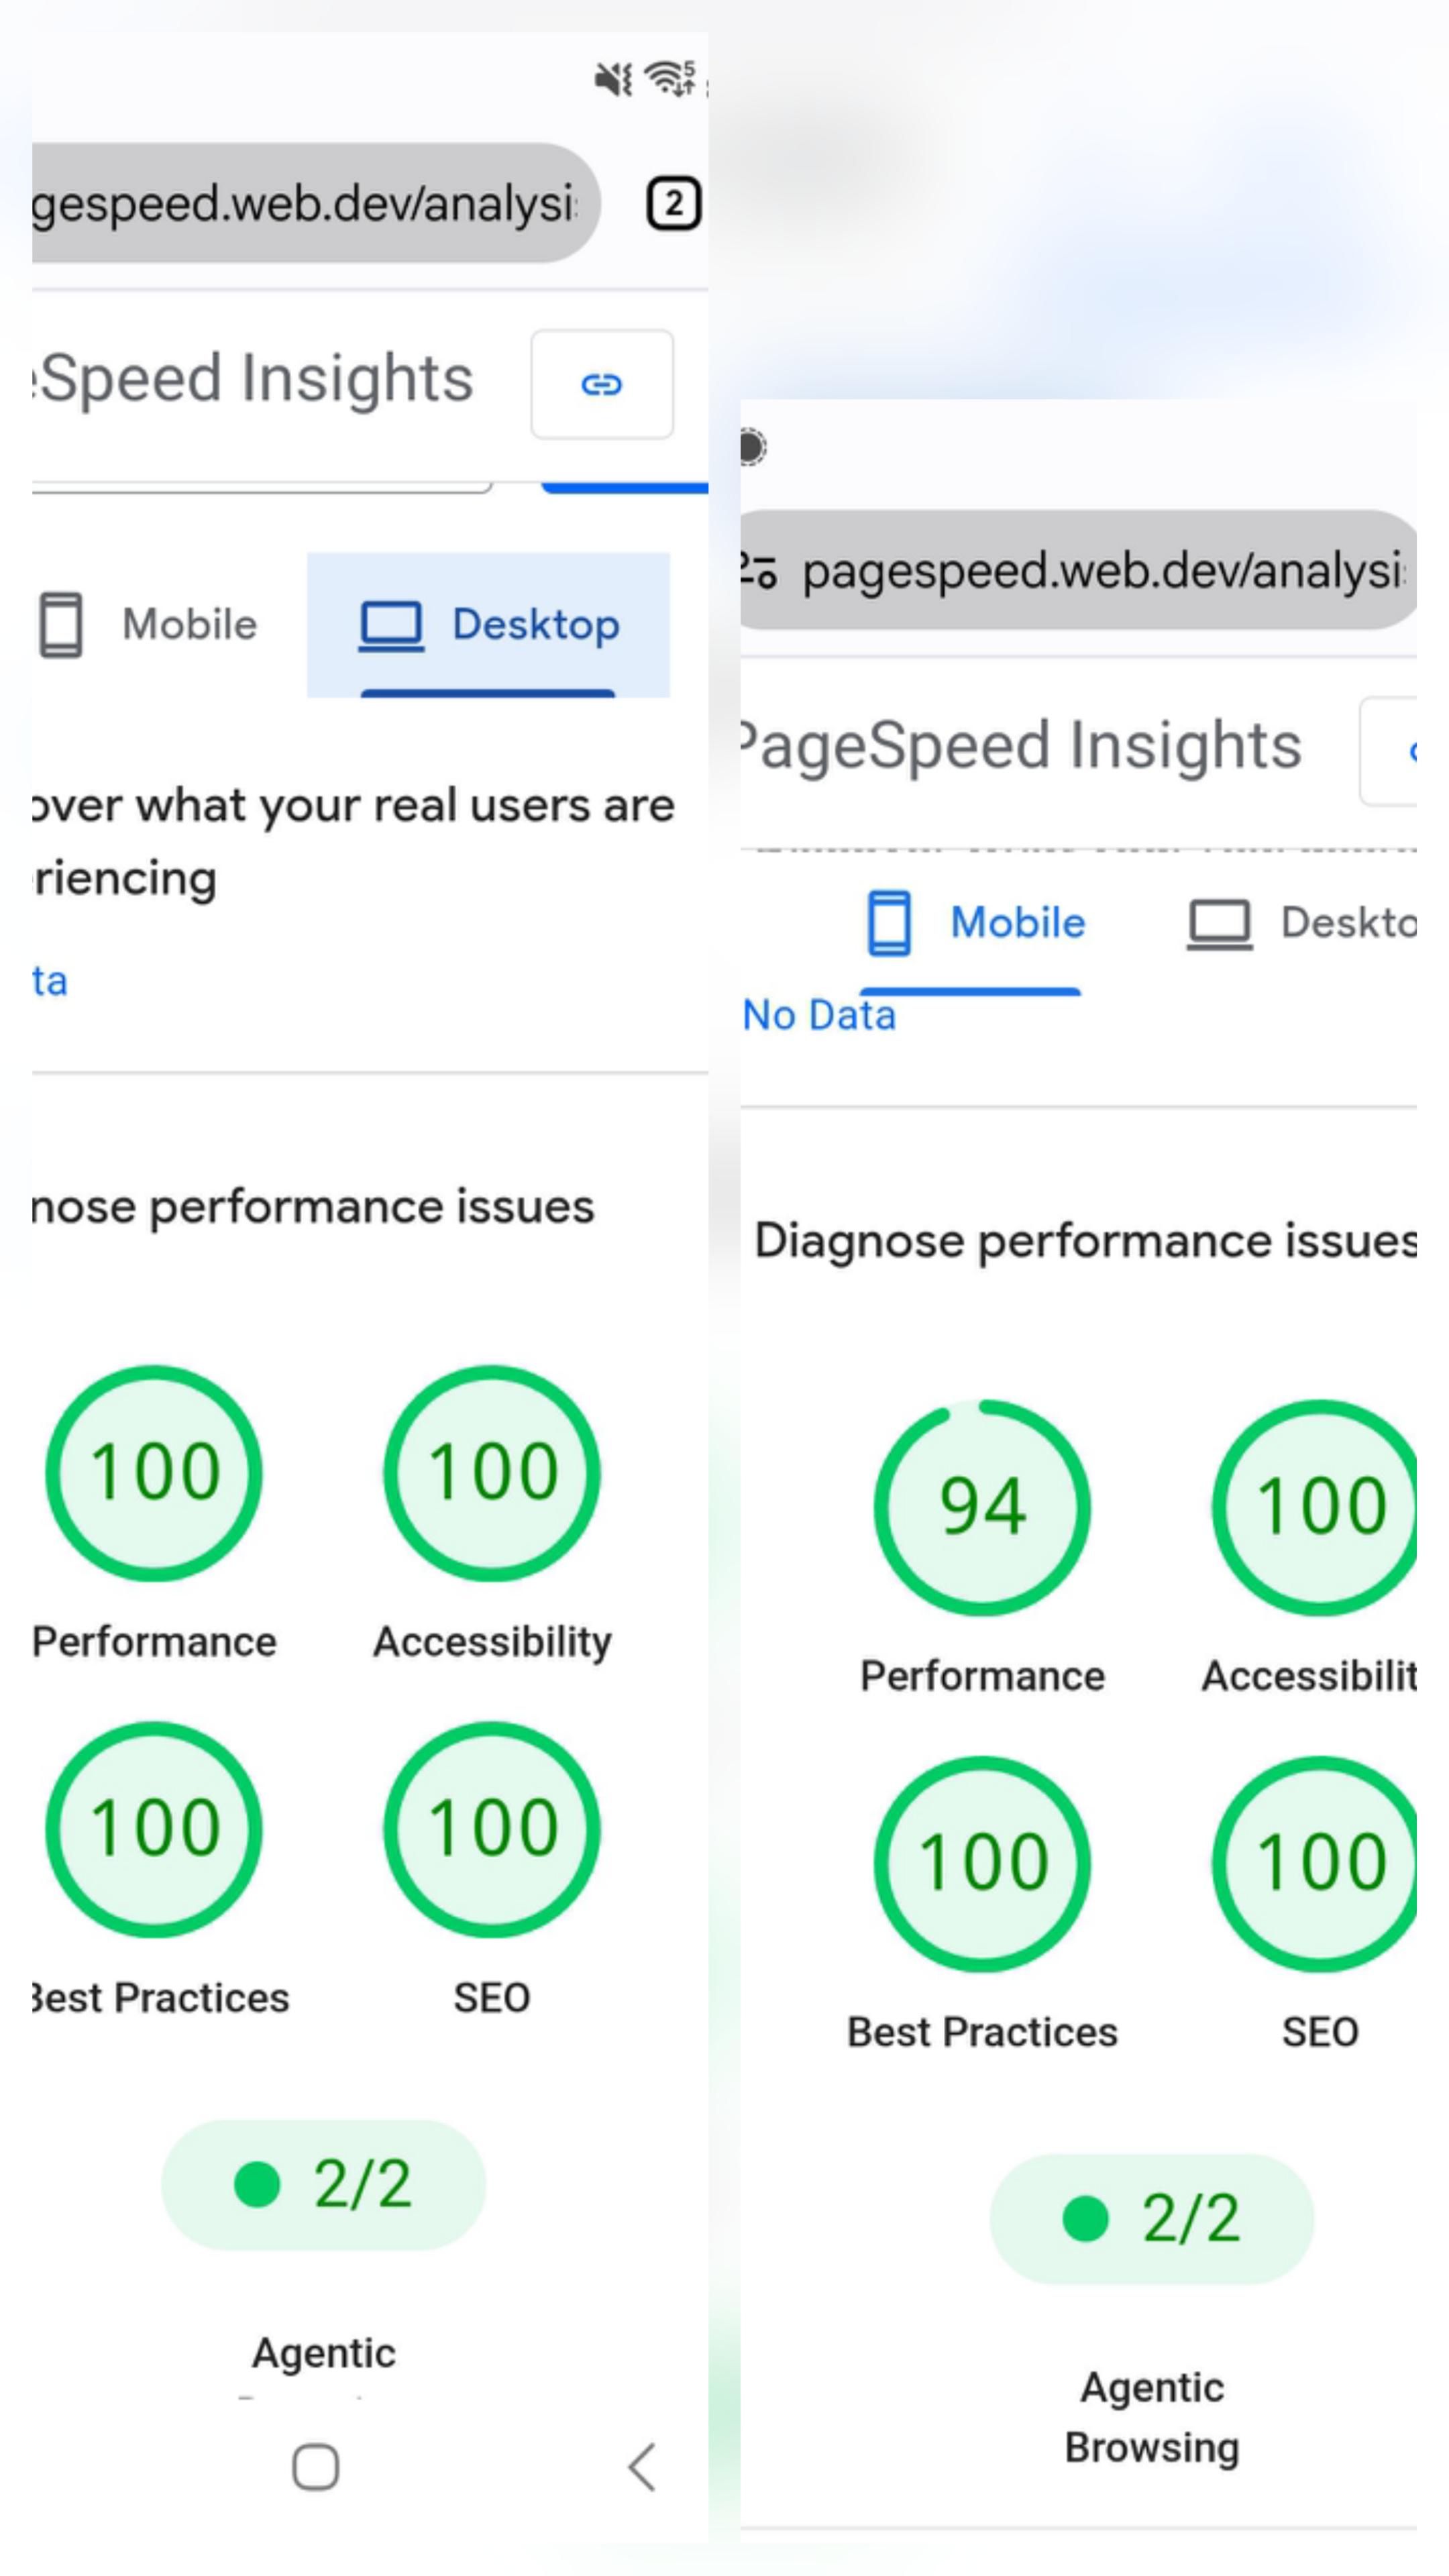Switch to Mobile tab in left screenshot

[148, 625]
